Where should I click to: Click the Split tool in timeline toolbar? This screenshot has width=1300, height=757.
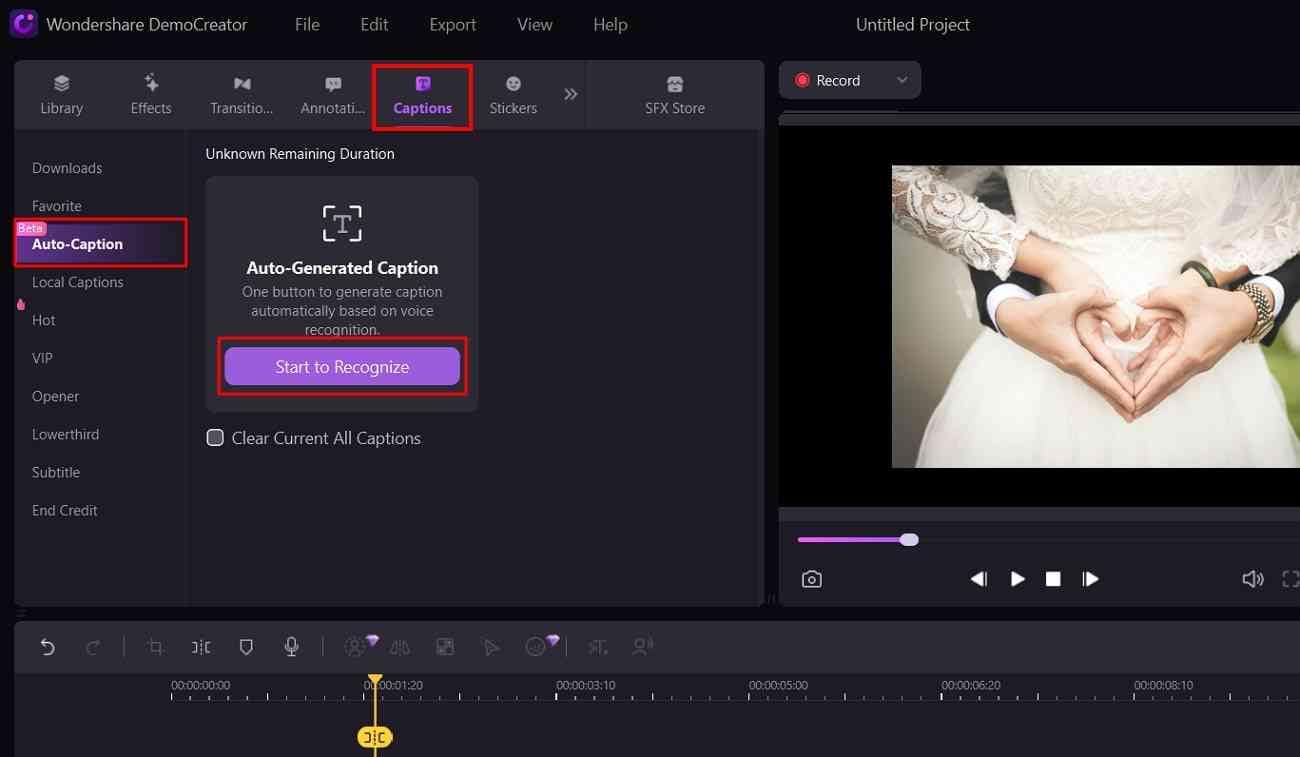201,647
